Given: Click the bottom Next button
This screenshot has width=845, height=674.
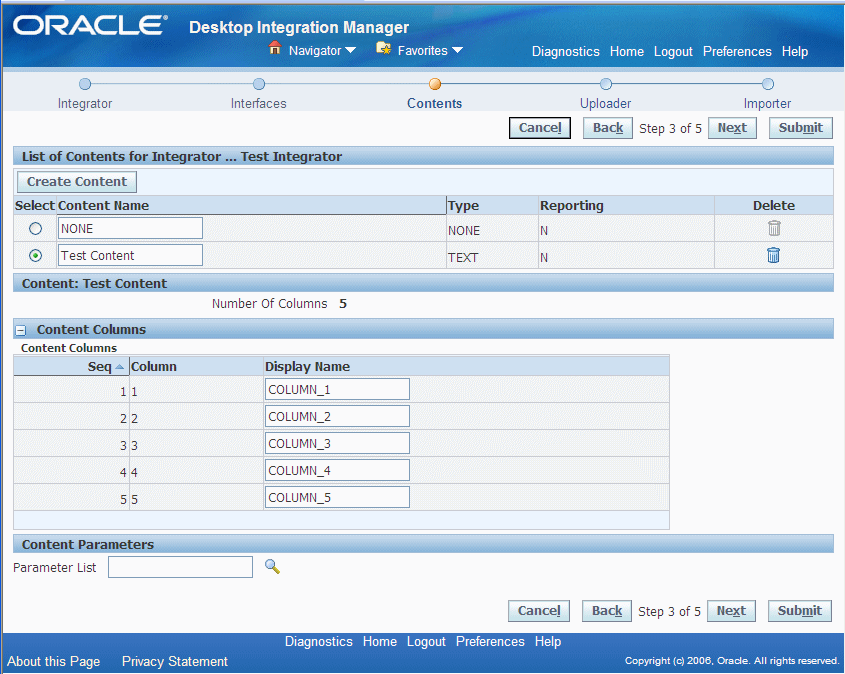Looking at the screenshot, I should pyautogui.click(x=731, y=611).
